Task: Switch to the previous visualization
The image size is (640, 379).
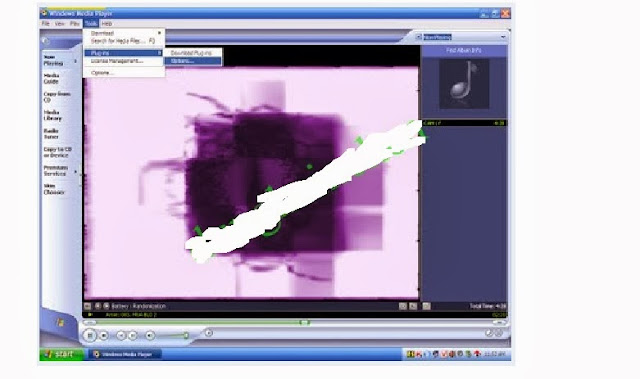Action: (x=98, y=306)
